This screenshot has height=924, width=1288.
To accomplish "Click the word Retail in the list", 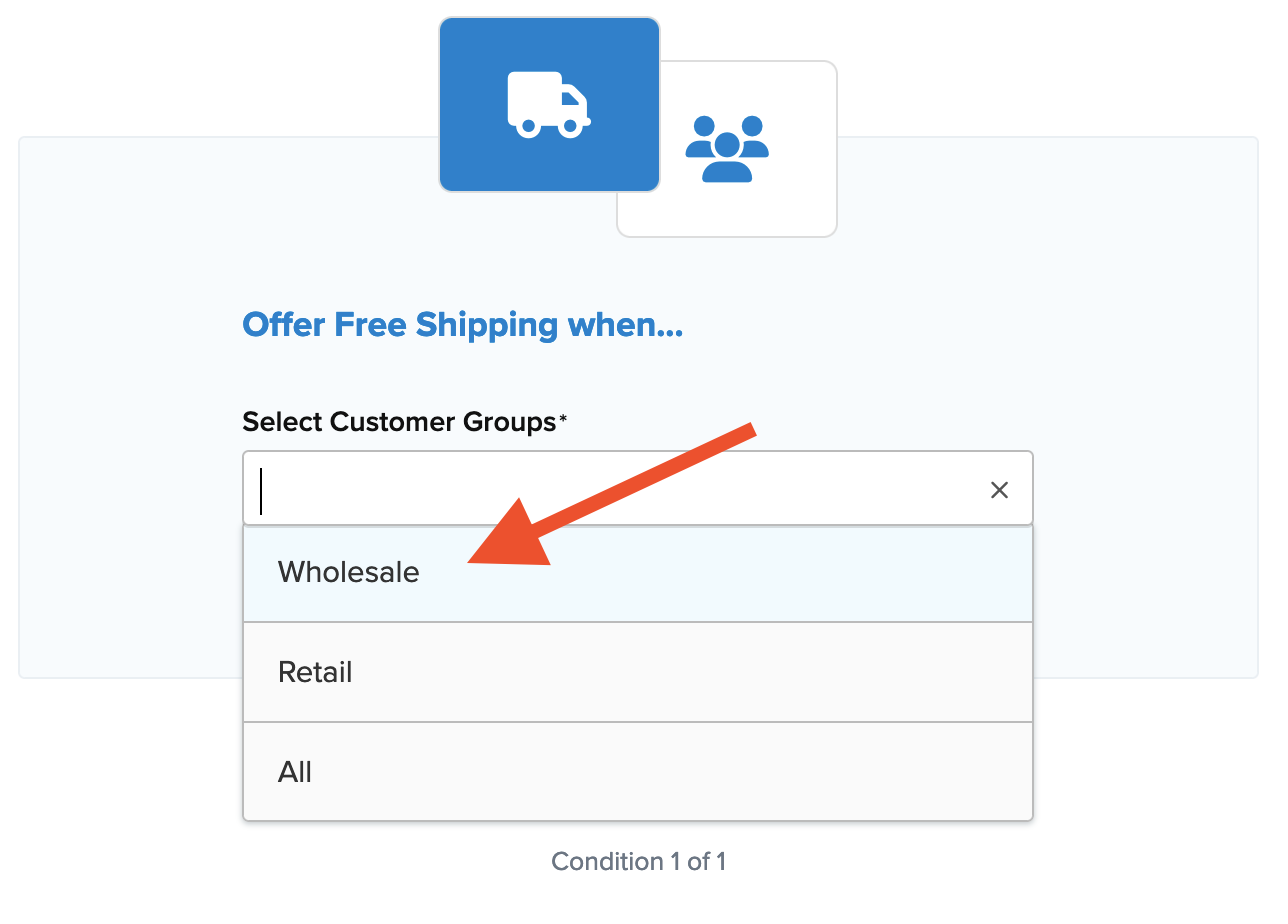I will [315, 672].
